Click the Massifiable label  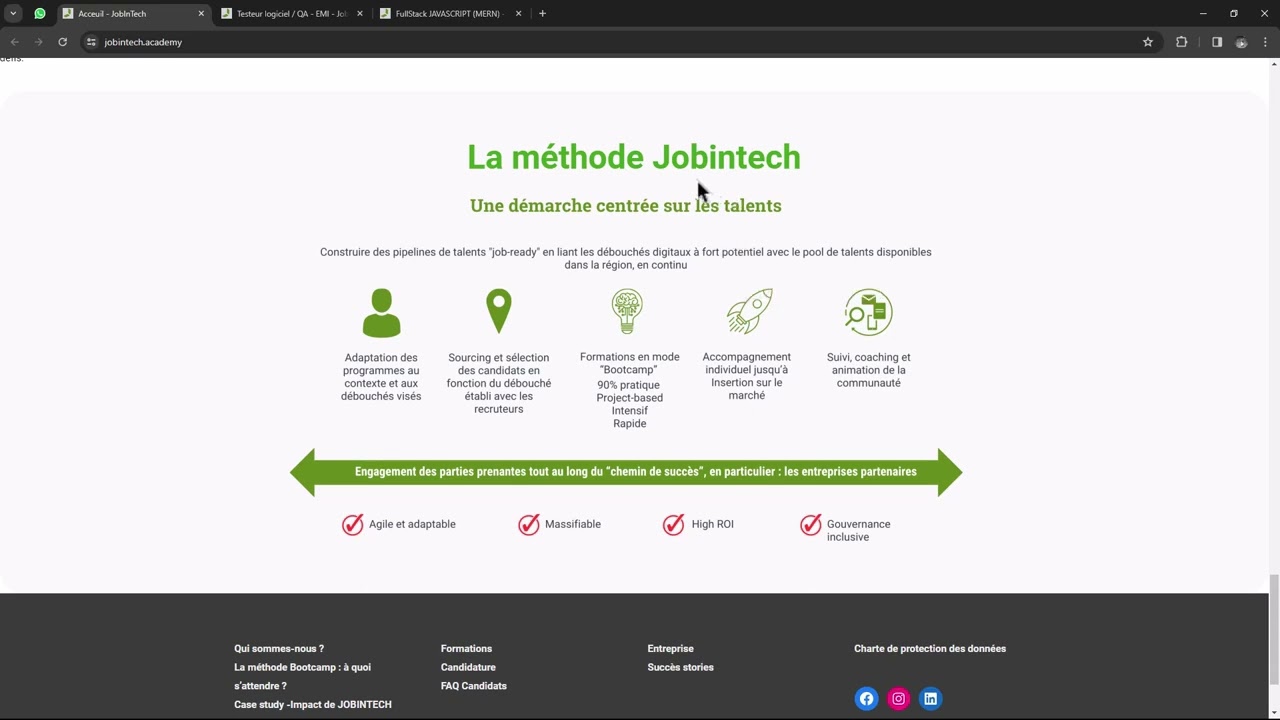(x=573, y=524)
